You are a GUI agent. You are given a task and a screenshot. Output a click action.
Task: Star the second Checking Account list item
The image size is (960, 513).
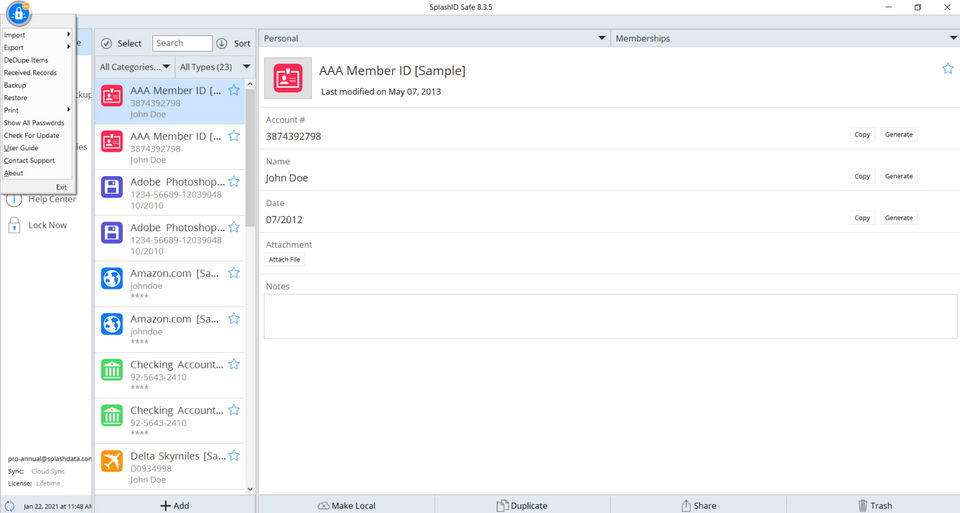point(234,410)
